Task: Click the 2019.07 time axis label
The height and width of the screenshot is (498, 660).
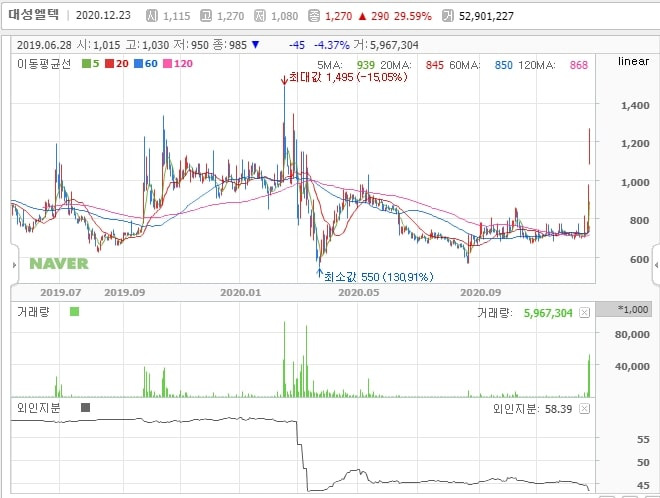Action: click(61, 292)
